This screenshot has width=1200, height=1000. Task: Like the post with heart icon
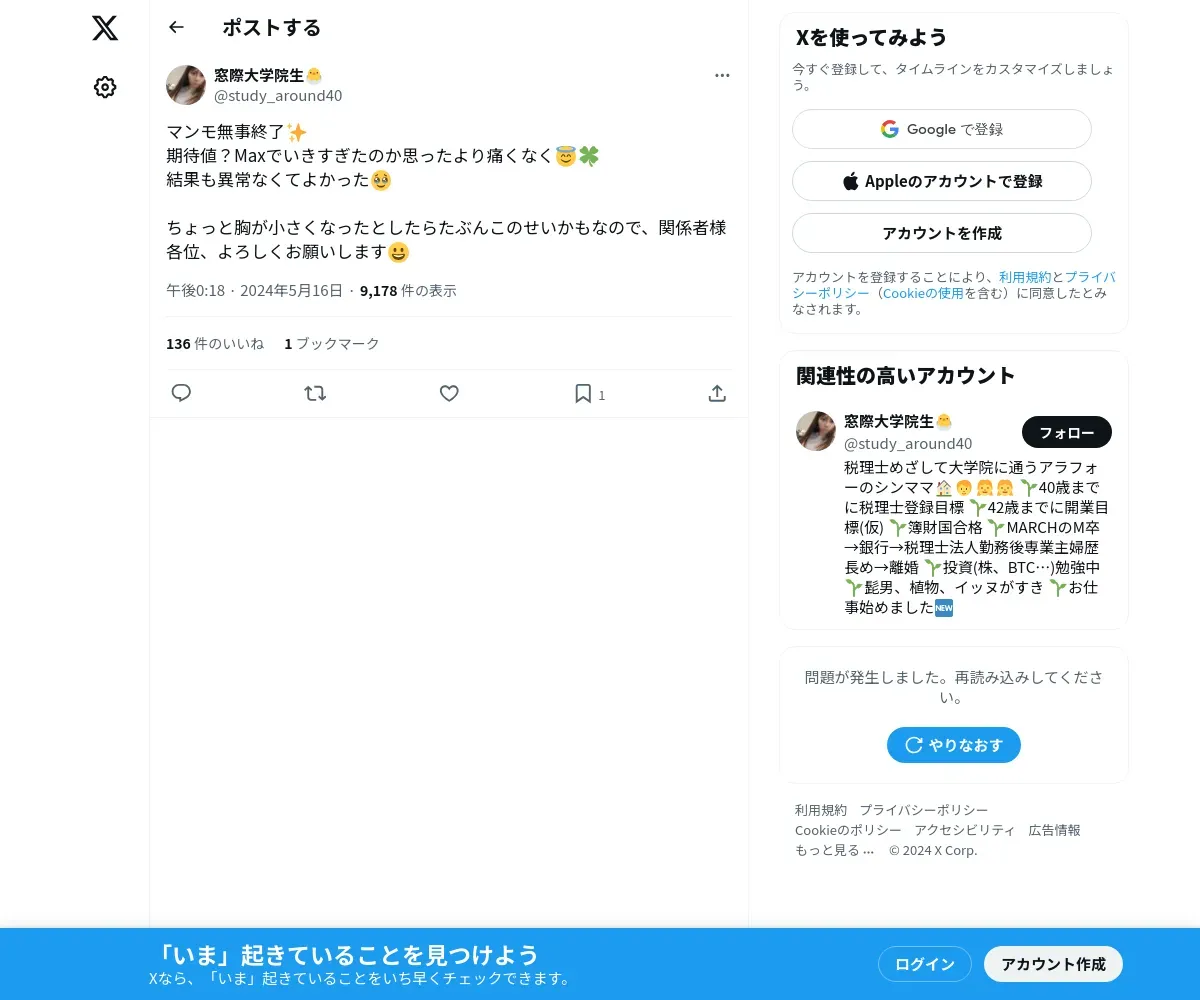click(x=449, y=393)
